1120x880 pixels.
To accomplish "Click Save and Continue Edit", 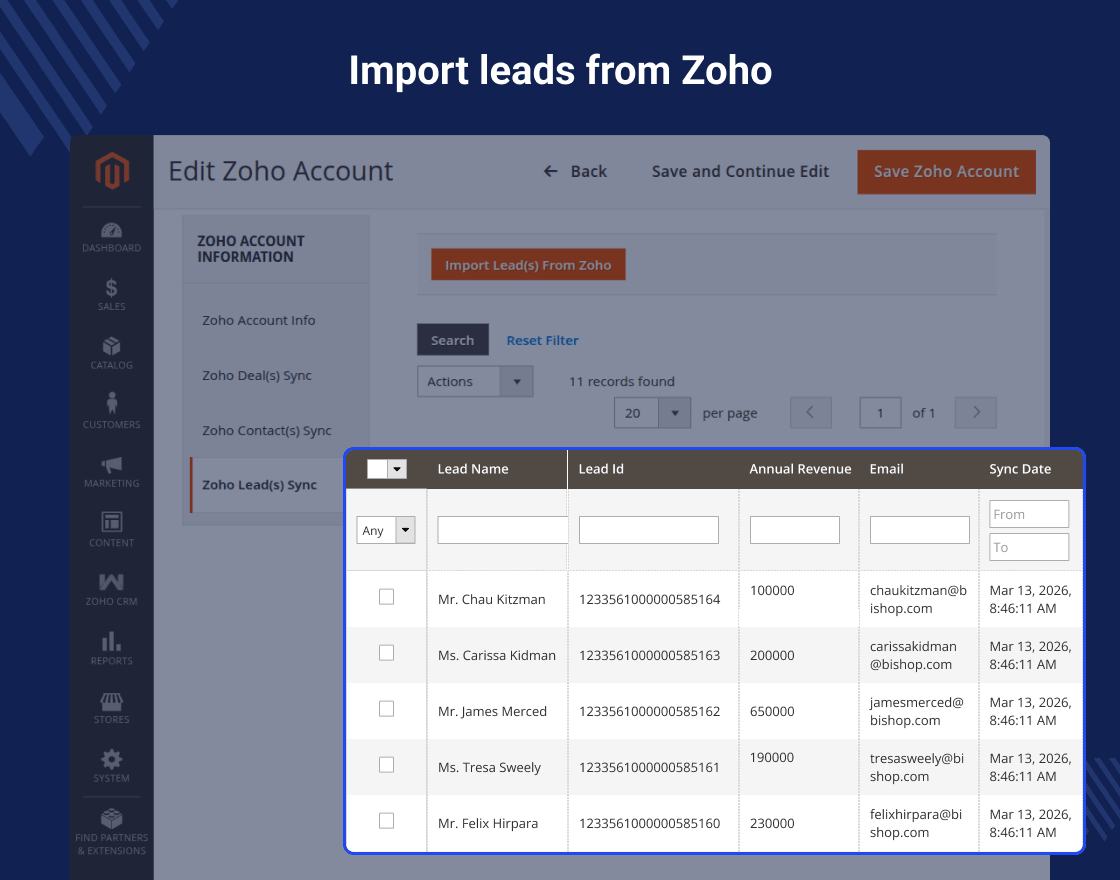I will pos(740,171).
